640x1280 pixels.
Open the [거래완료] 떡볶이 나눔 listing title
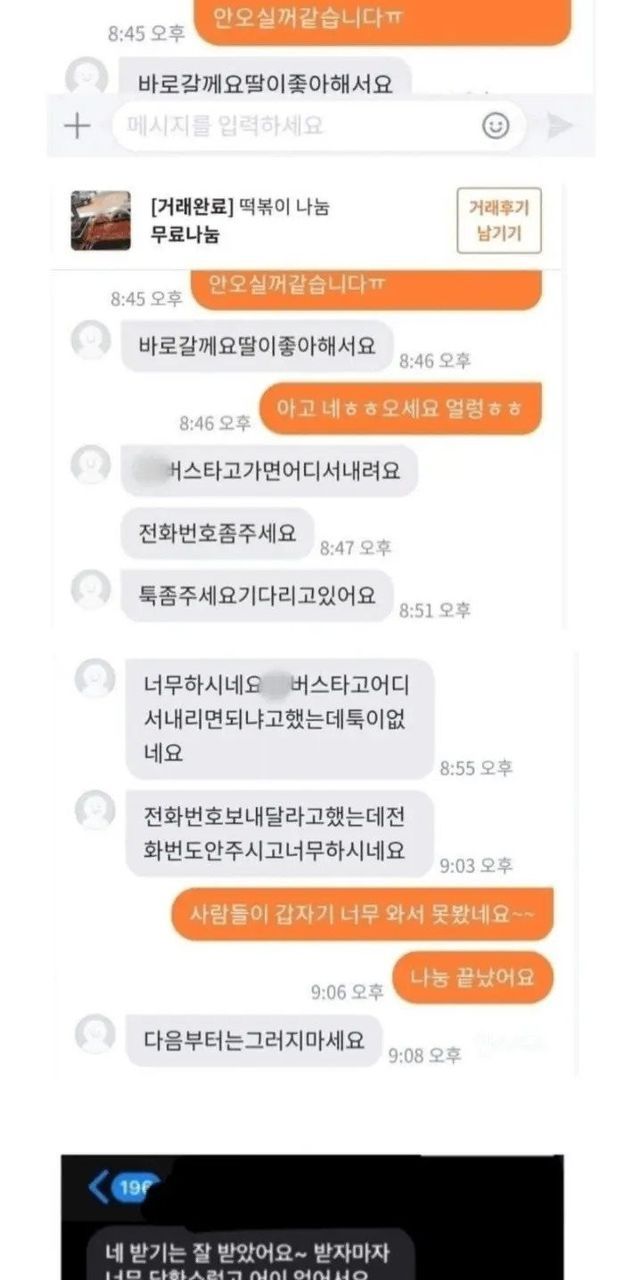[x=239, y=208]
